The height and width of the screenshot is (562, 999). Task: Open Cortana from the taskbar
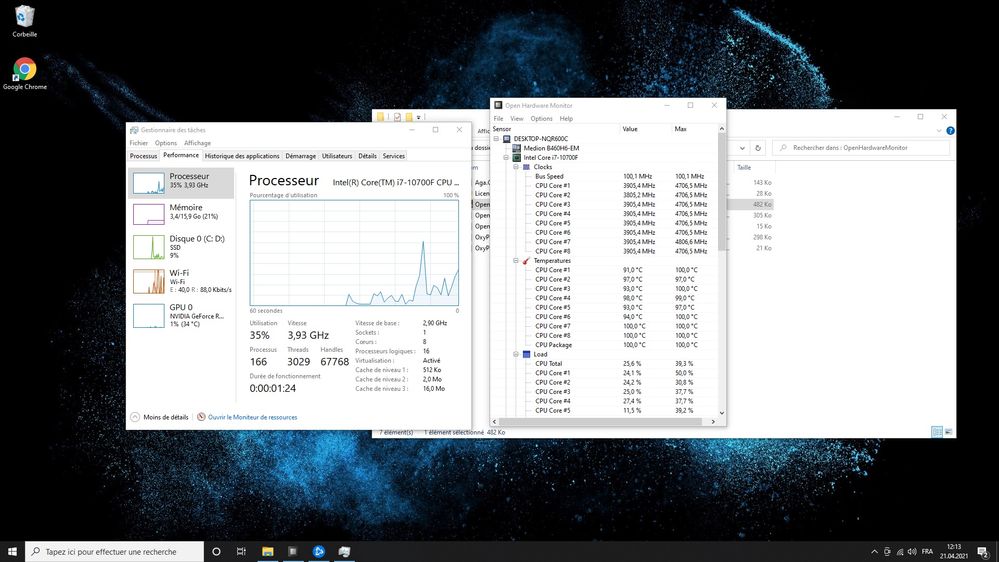point(216,551)
